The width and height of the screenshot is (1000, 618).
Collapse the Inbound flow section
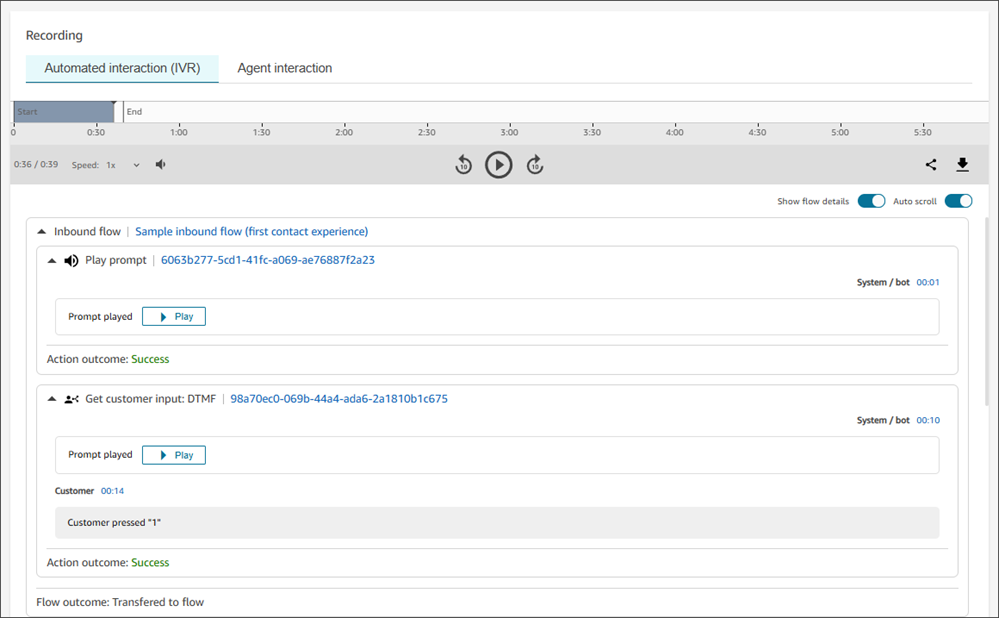41,232
